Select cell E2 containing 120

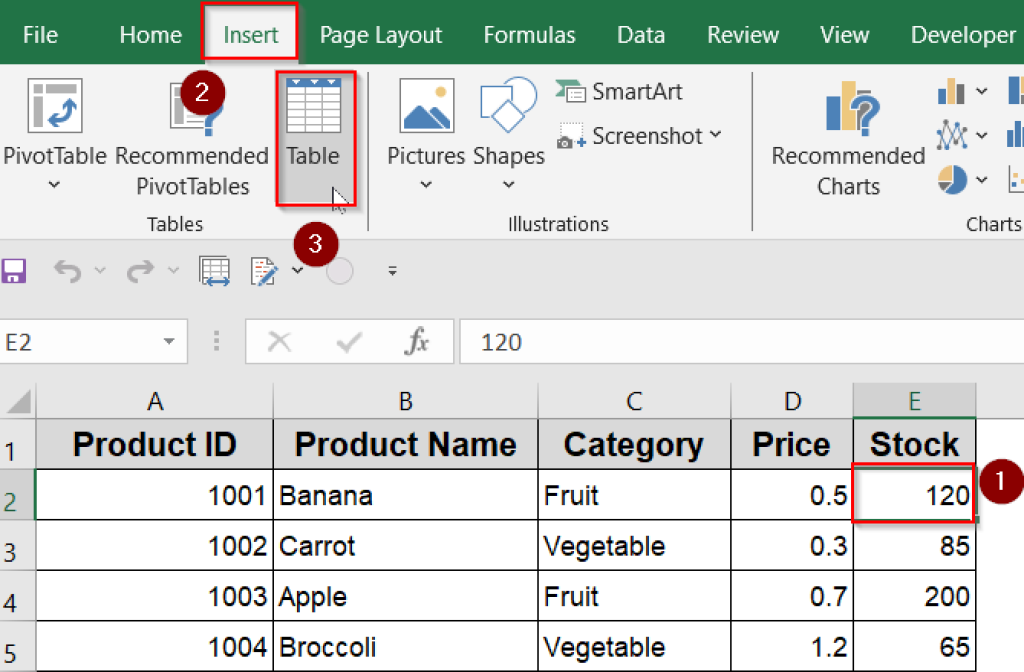point(913,494)
